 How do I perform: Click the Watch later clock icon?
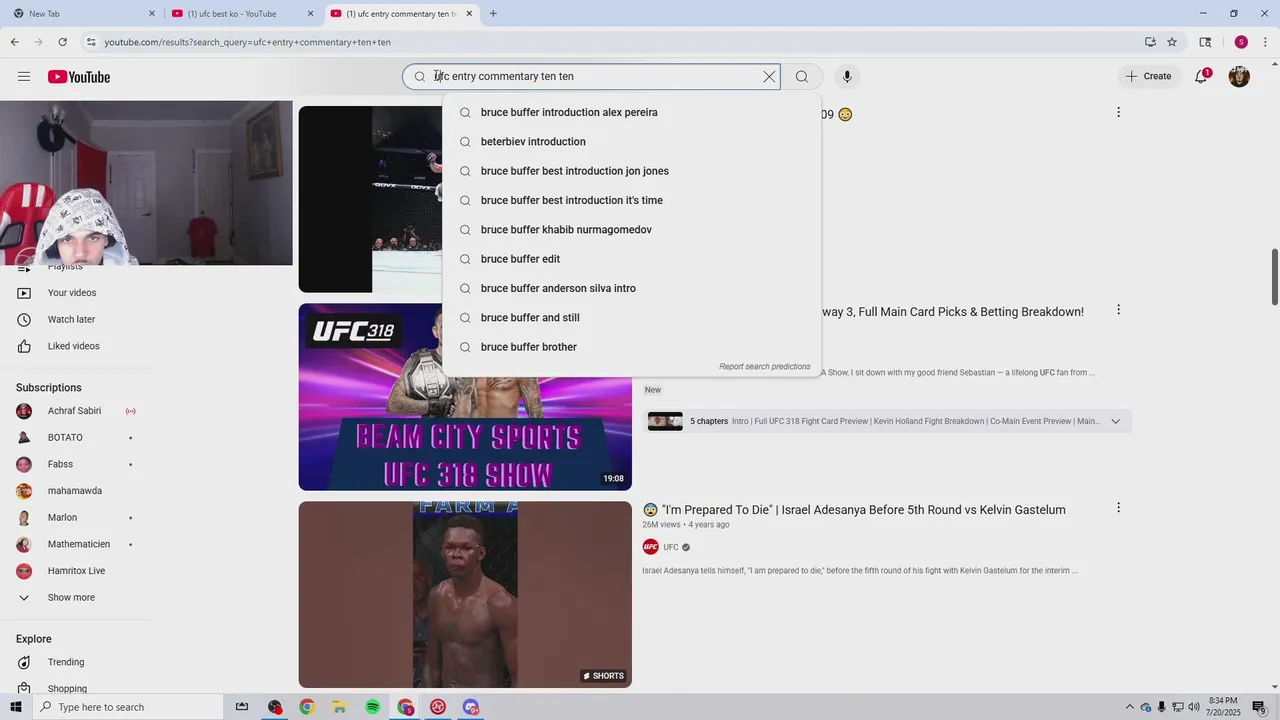[x=24, y=320]
